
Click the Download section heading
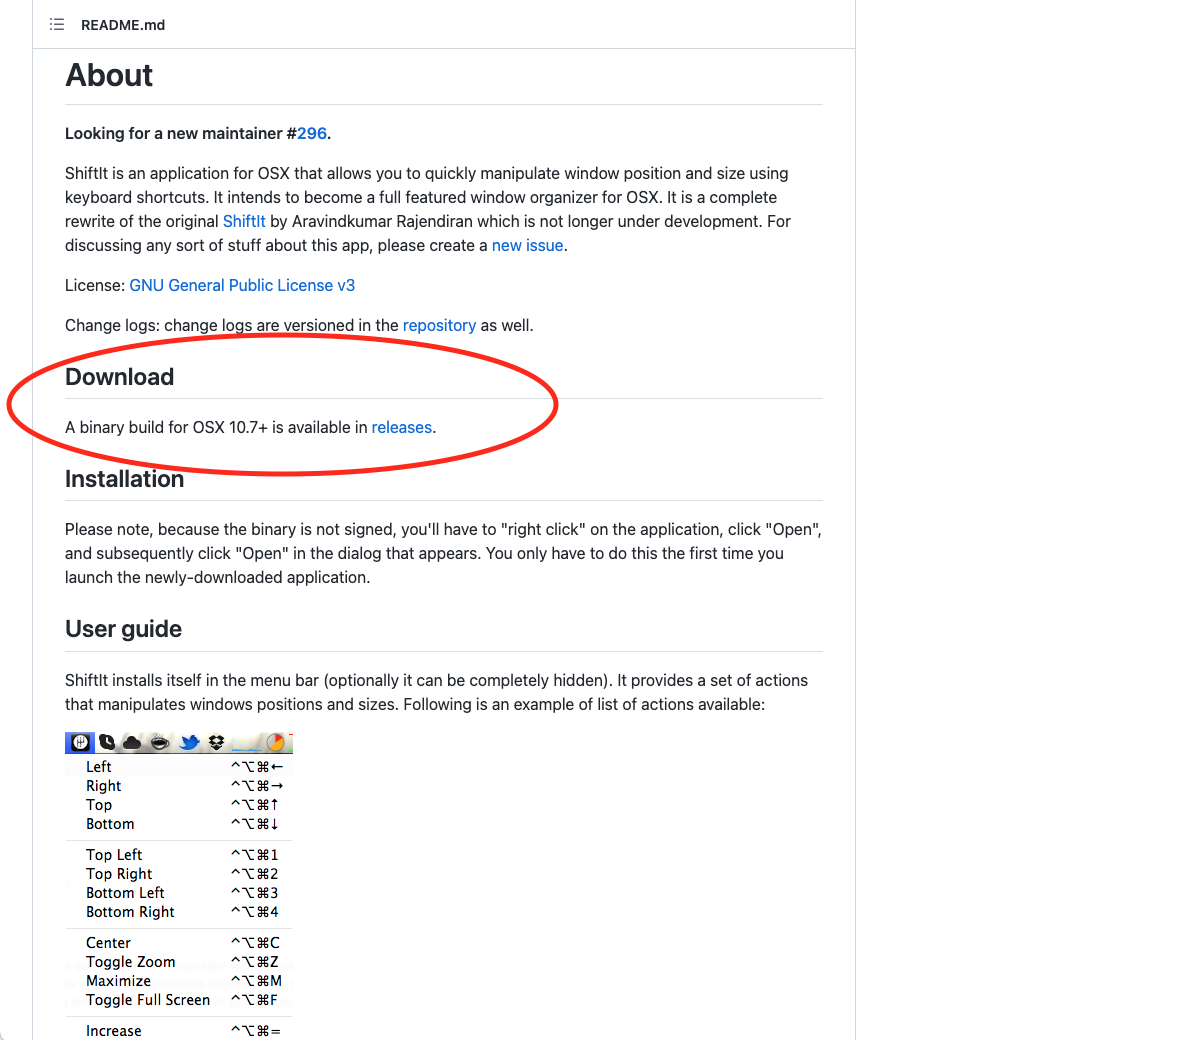[119, 377]
